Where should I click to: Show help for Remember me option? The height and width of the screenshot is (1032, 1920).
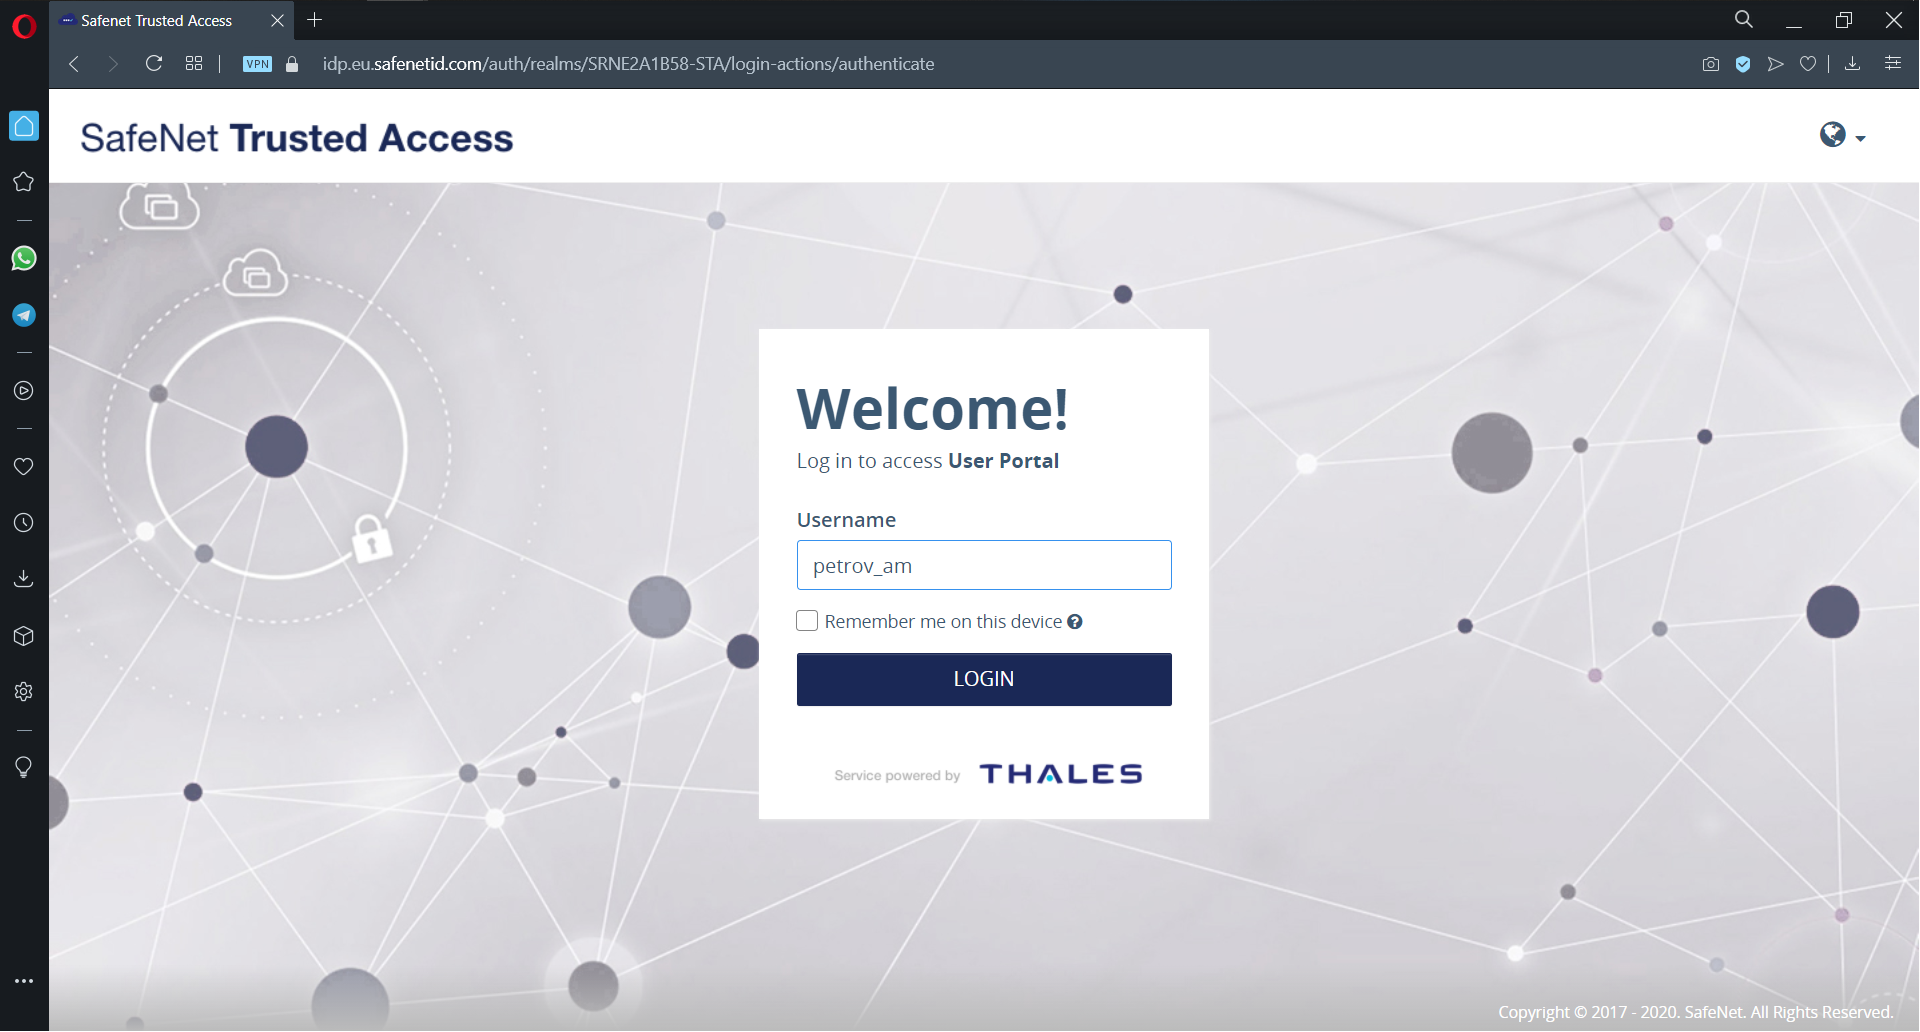(1075, 622)
